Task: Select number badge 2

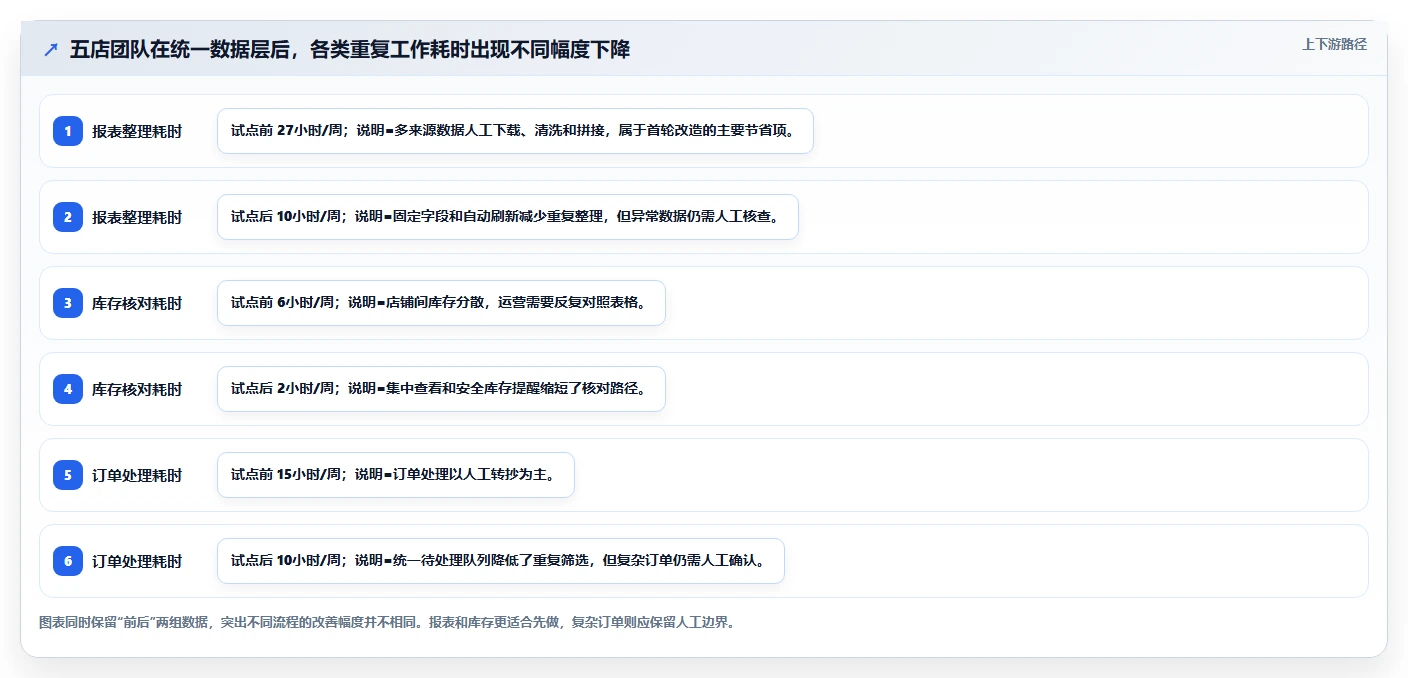Action: point(68,217)
